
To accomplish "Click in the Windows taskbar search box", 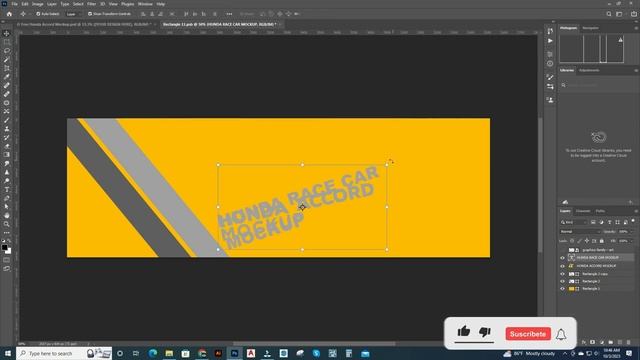I will [64, 353].
